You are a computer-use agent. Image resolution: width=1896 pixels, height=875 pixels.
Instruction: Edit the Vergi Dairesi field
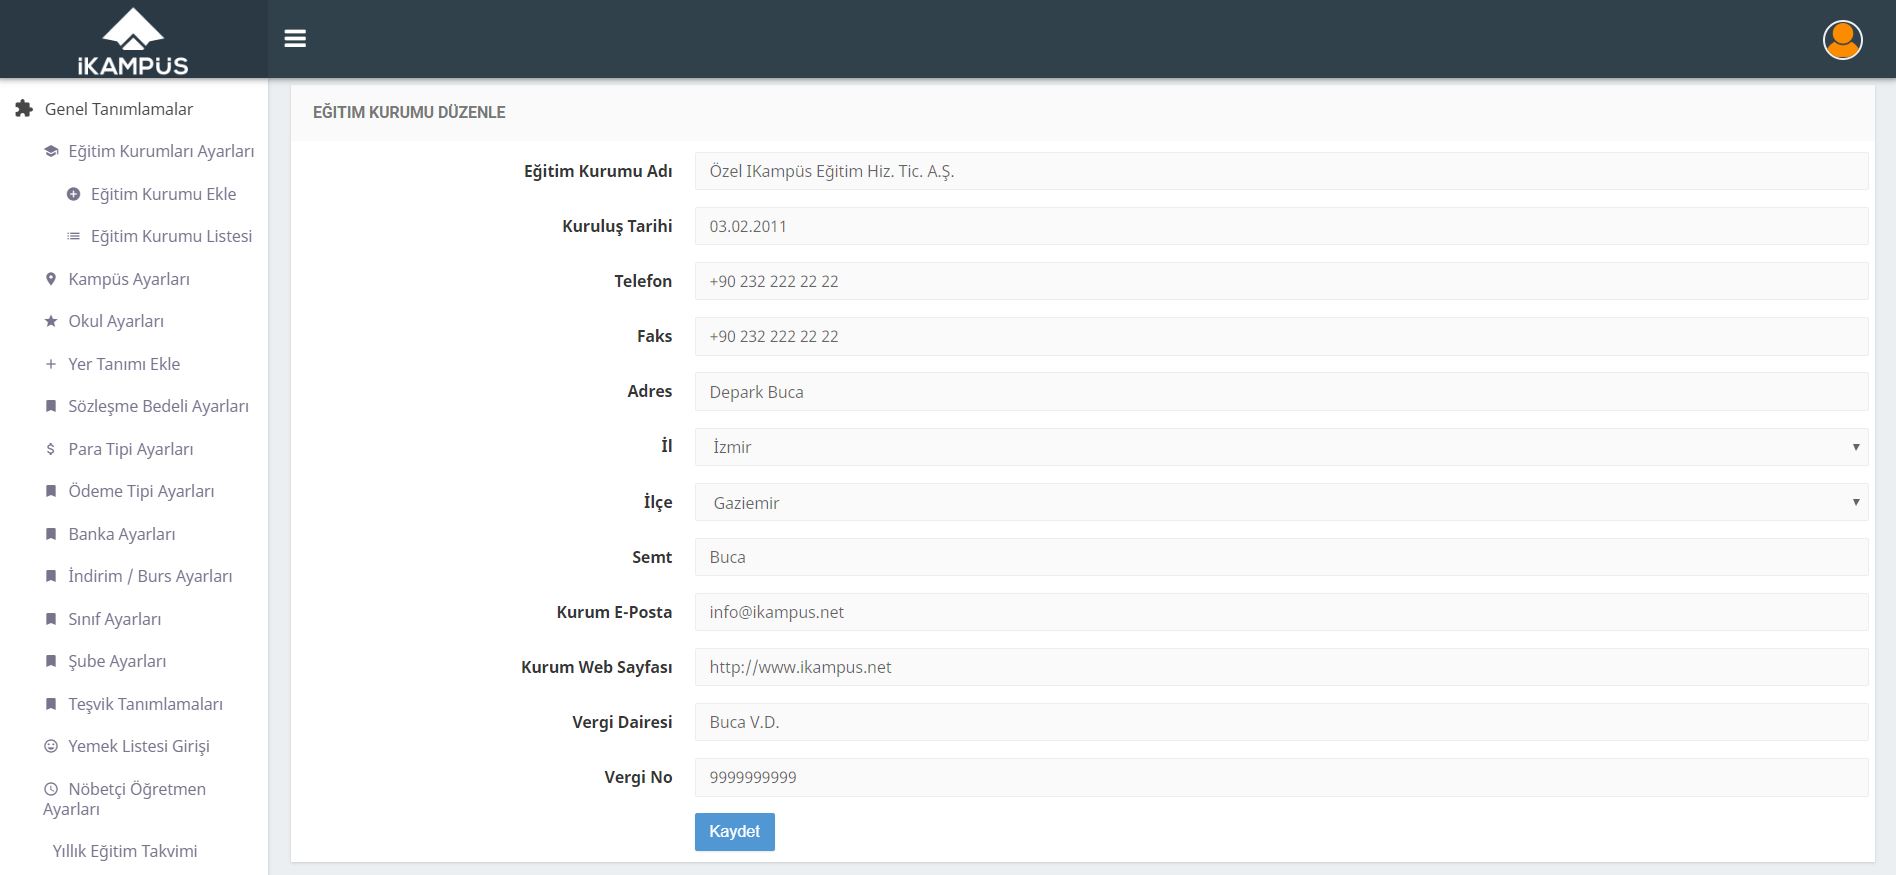point(1281,722)
